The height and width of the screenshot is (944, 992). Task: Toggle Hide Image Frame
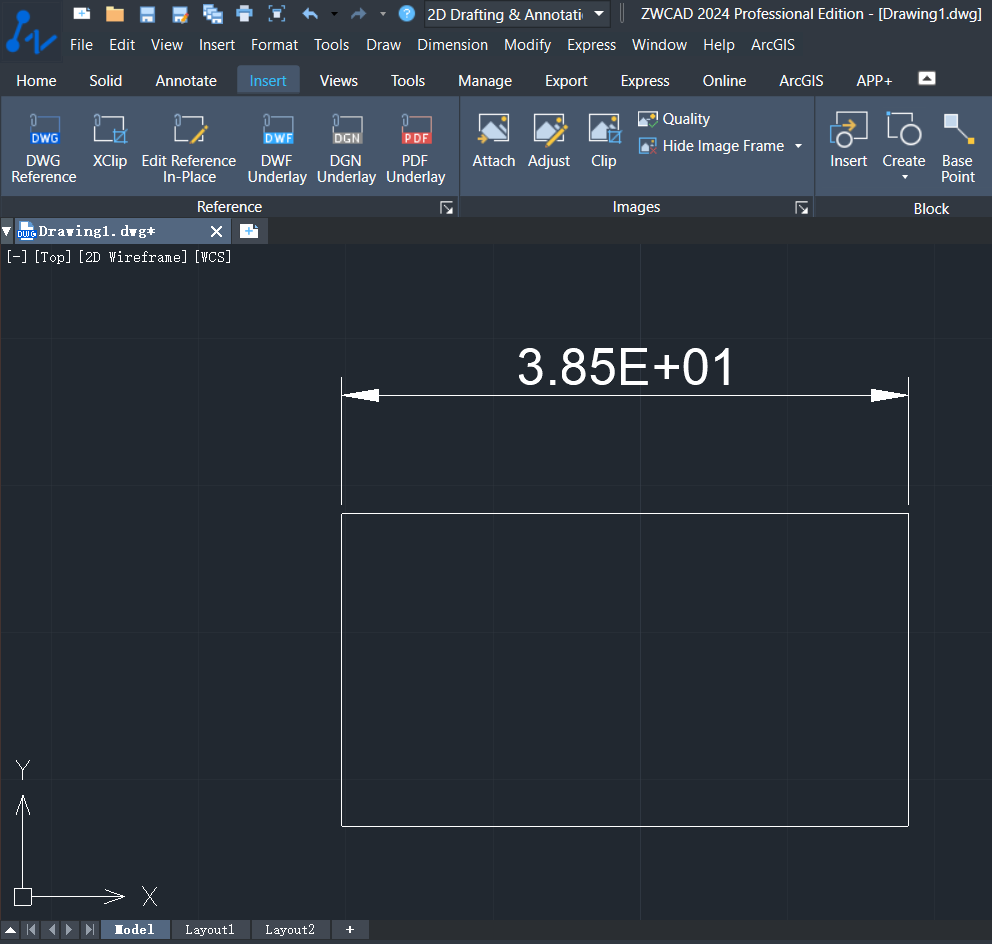[x=712, y=146]
